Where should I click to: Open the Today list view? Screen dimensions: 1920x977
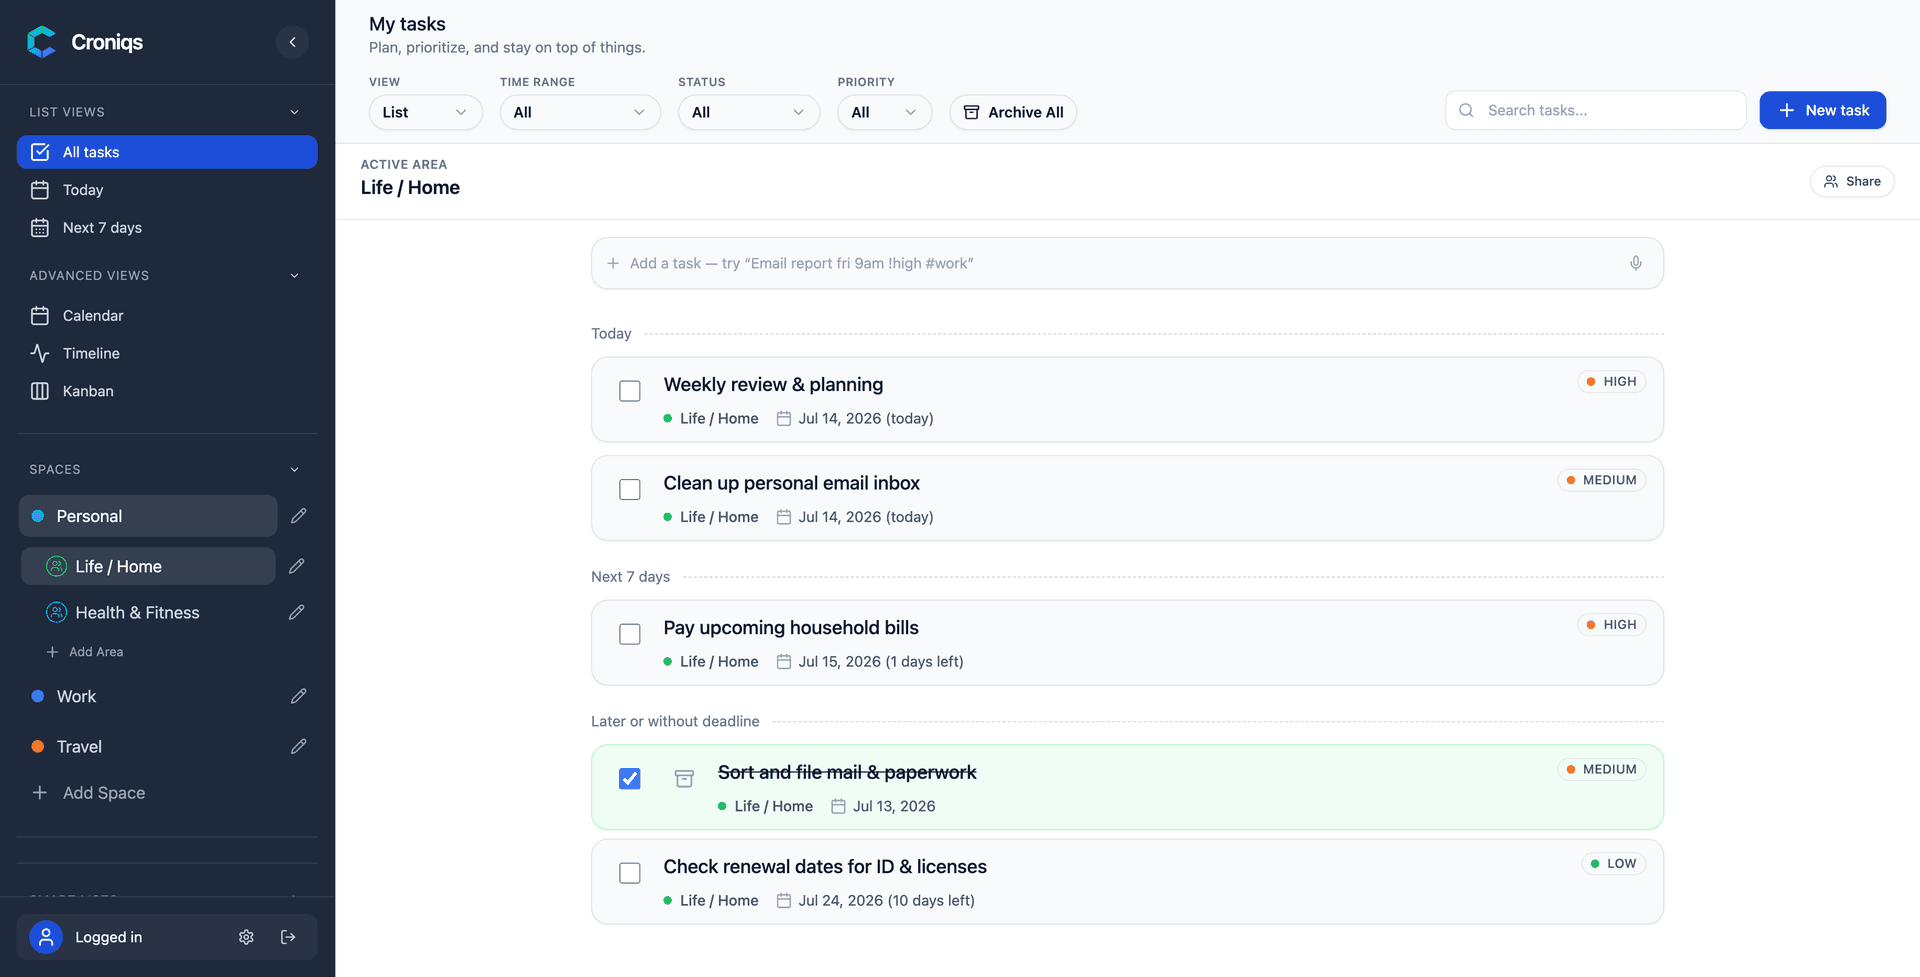click(167, 190)
